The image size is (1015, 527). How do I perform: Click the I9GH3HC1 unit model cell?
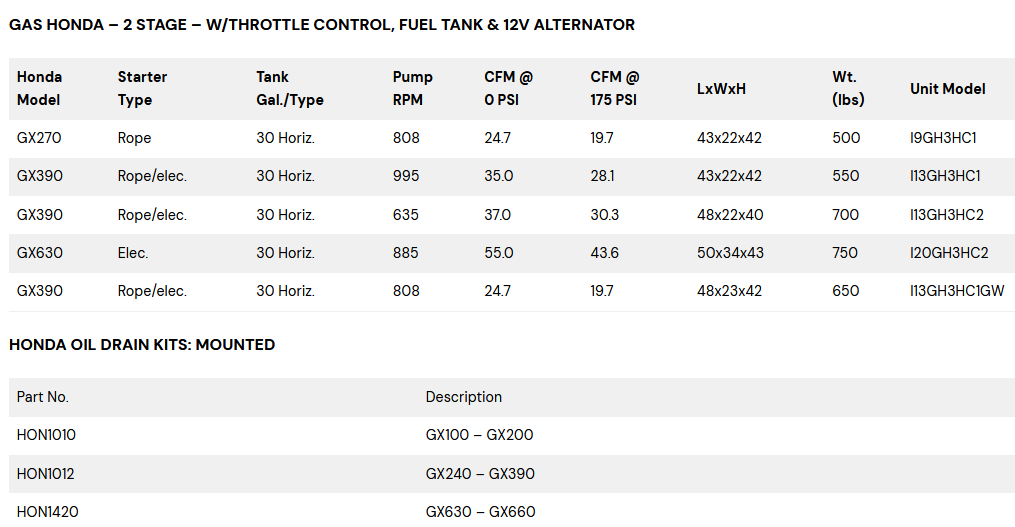[943, 138]
